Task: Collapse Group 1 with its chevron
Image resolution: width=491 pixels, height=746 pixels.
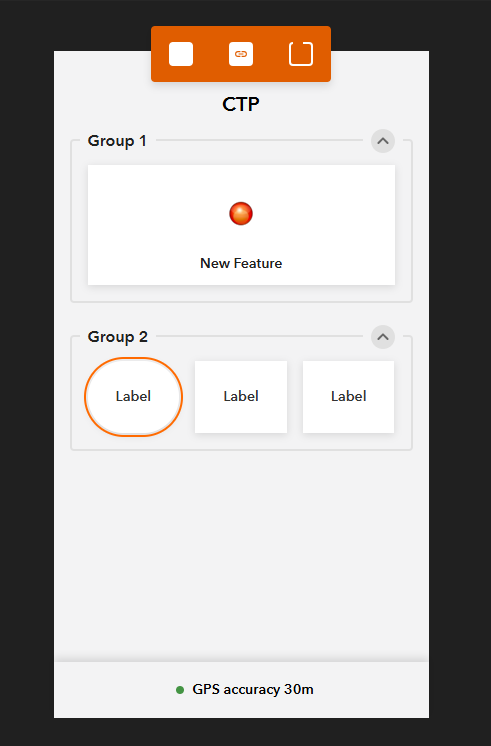Action: 383,141
